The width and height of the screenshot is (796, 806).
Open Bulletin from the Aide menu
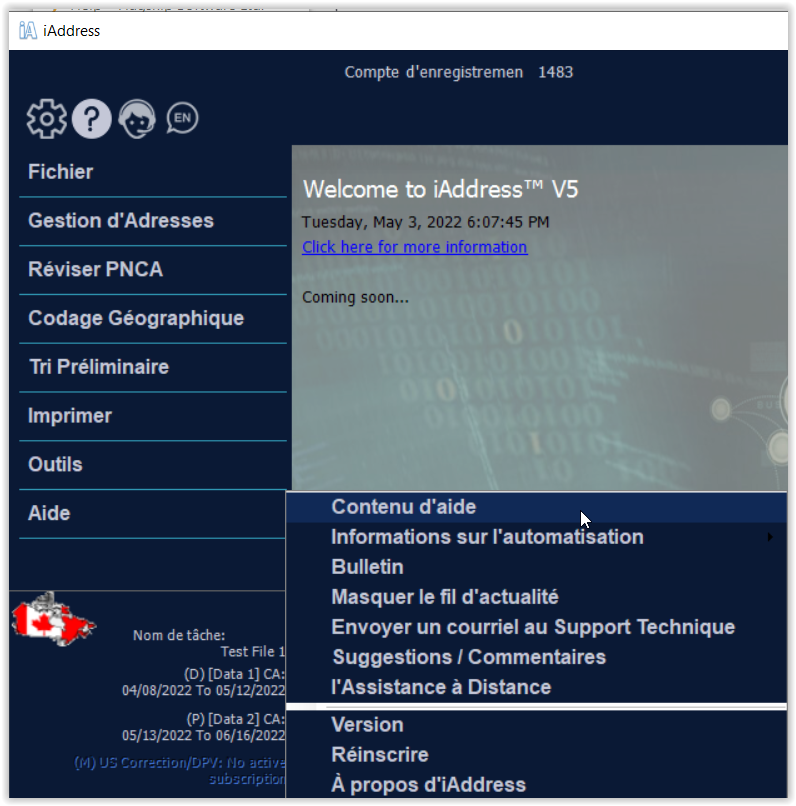pos(536,567)
